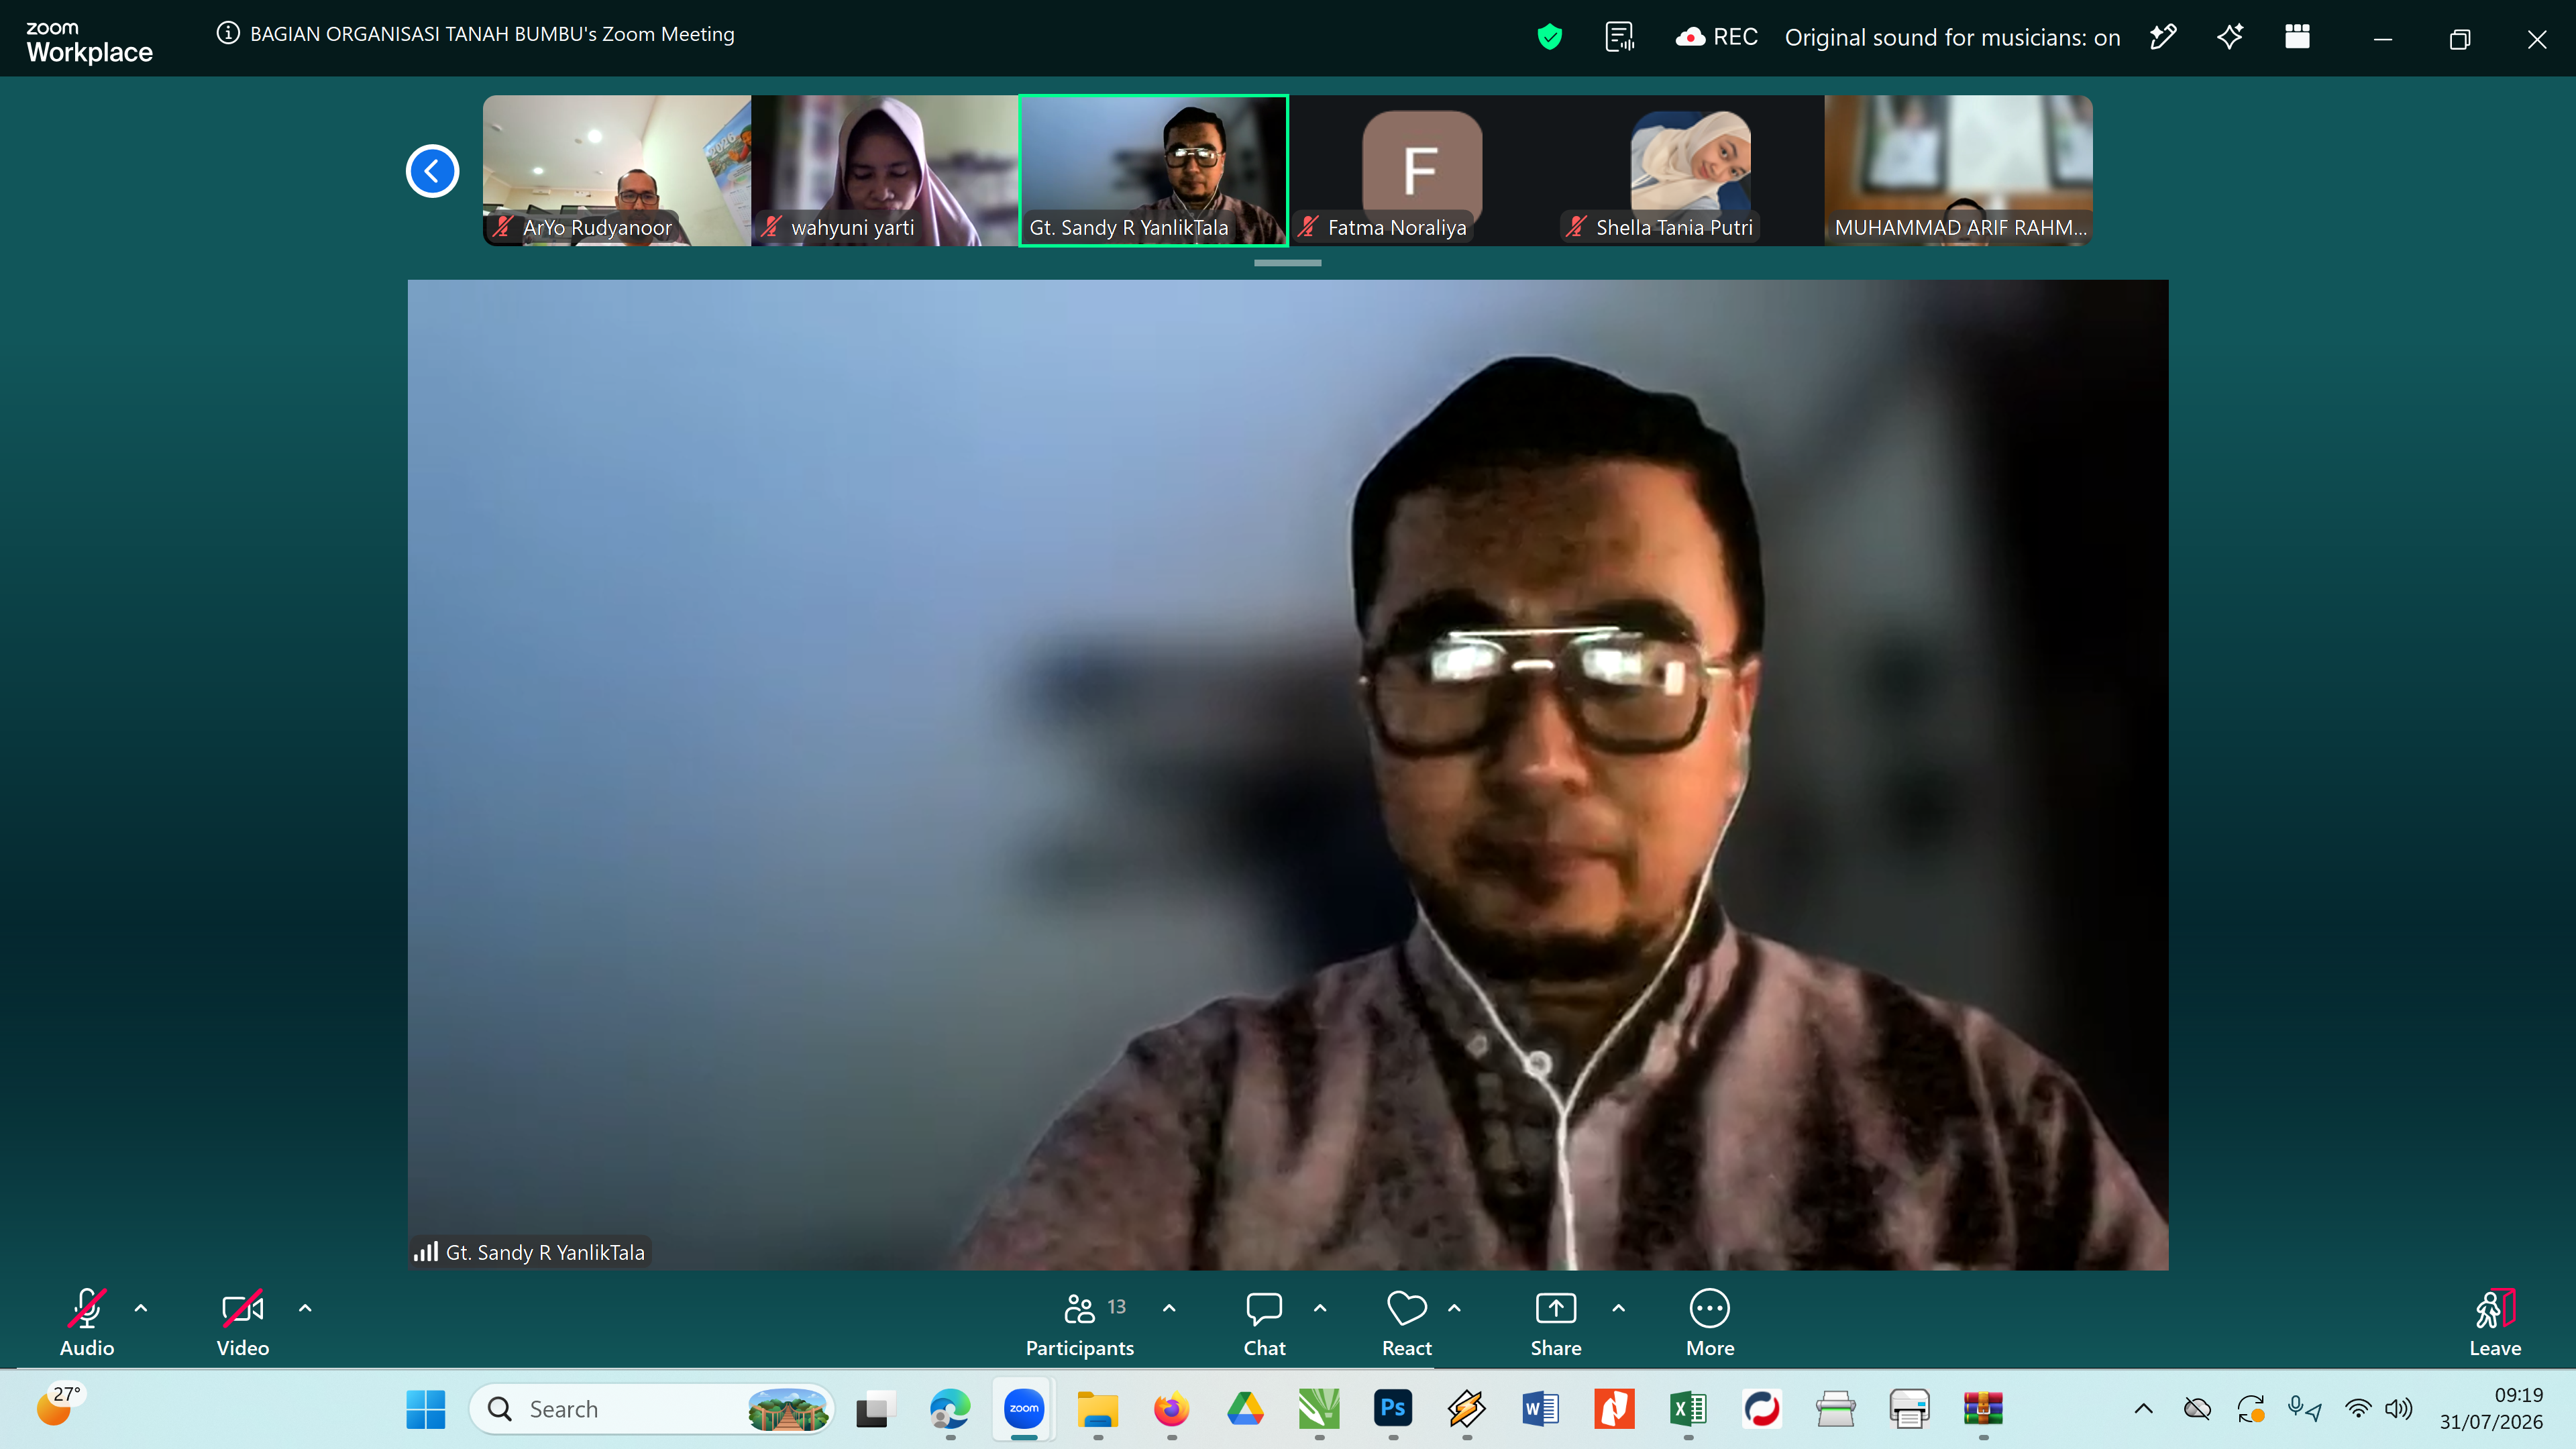
Task: Open the Chat panel
Action: coord(1264,1322)
